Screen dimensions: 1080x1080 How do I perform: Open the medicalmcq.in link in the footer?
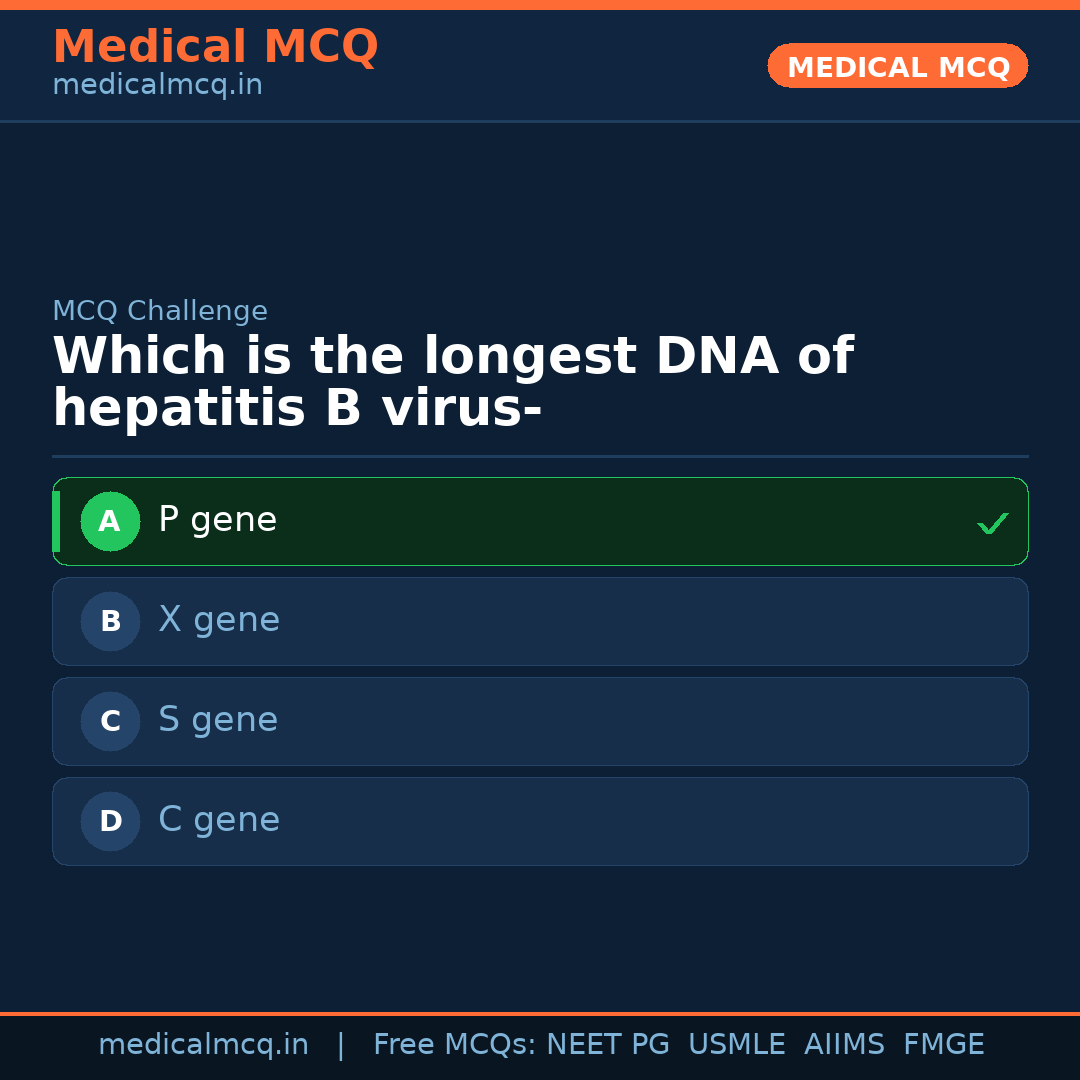(x=203, y=1045)
